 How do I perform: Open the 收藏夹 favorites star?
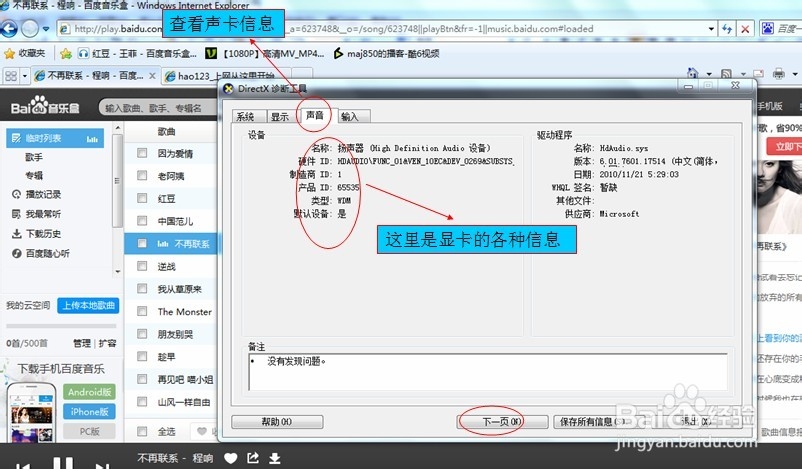coord(25,53)
